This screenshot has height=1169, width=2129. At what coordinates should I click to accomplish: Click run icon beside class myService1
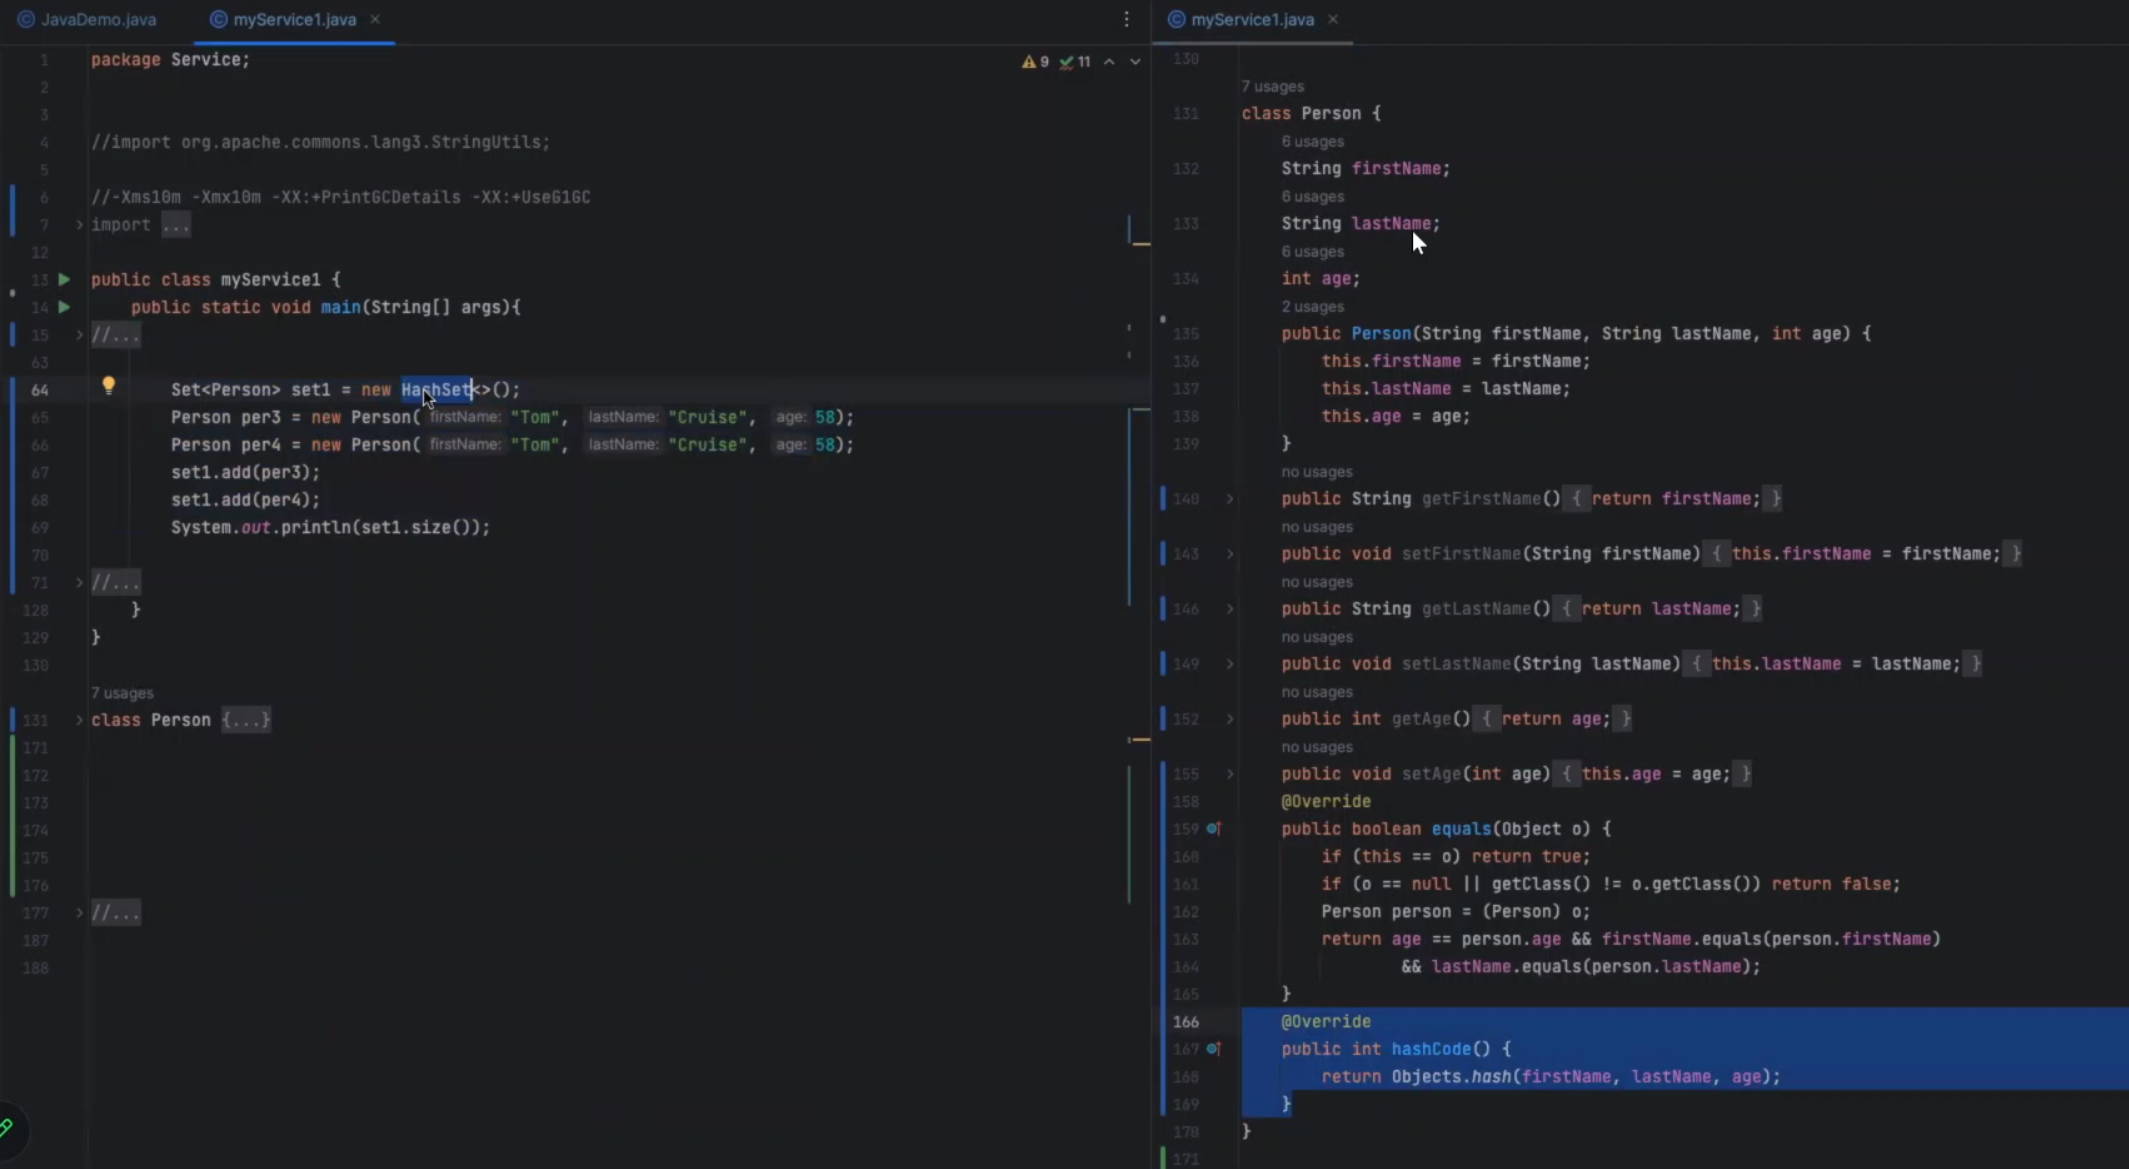click(64, 280)
